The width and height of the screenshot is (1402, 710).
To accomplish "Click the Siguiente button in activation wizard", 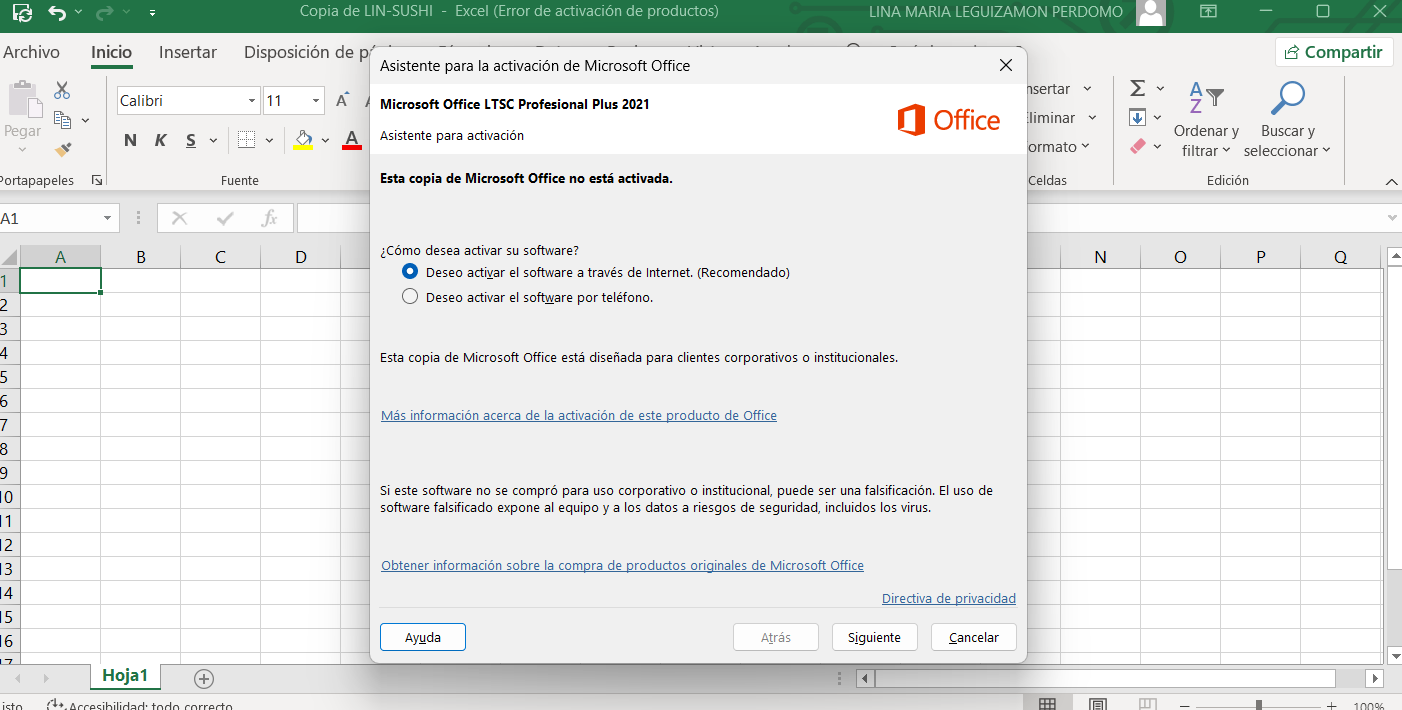I will 874,637.
